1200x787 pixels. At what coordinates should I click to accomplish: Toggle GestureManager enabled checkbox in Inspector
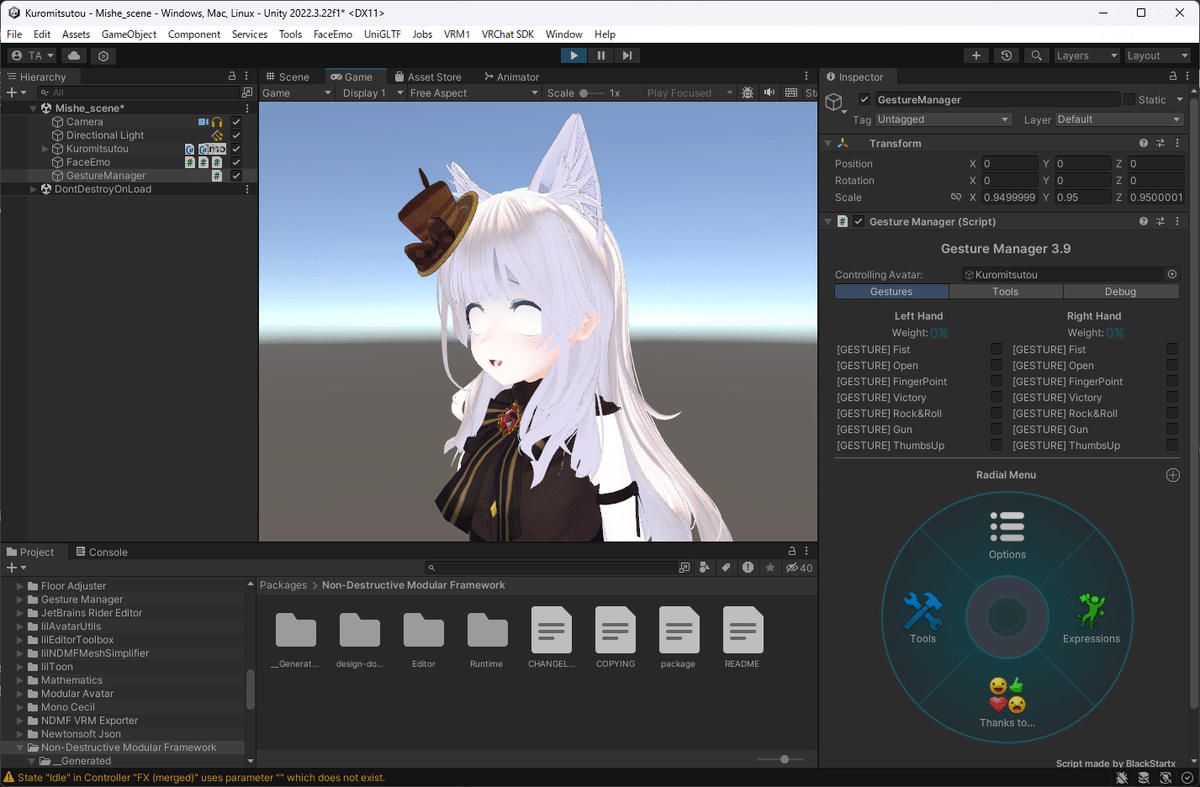[864, 100]
